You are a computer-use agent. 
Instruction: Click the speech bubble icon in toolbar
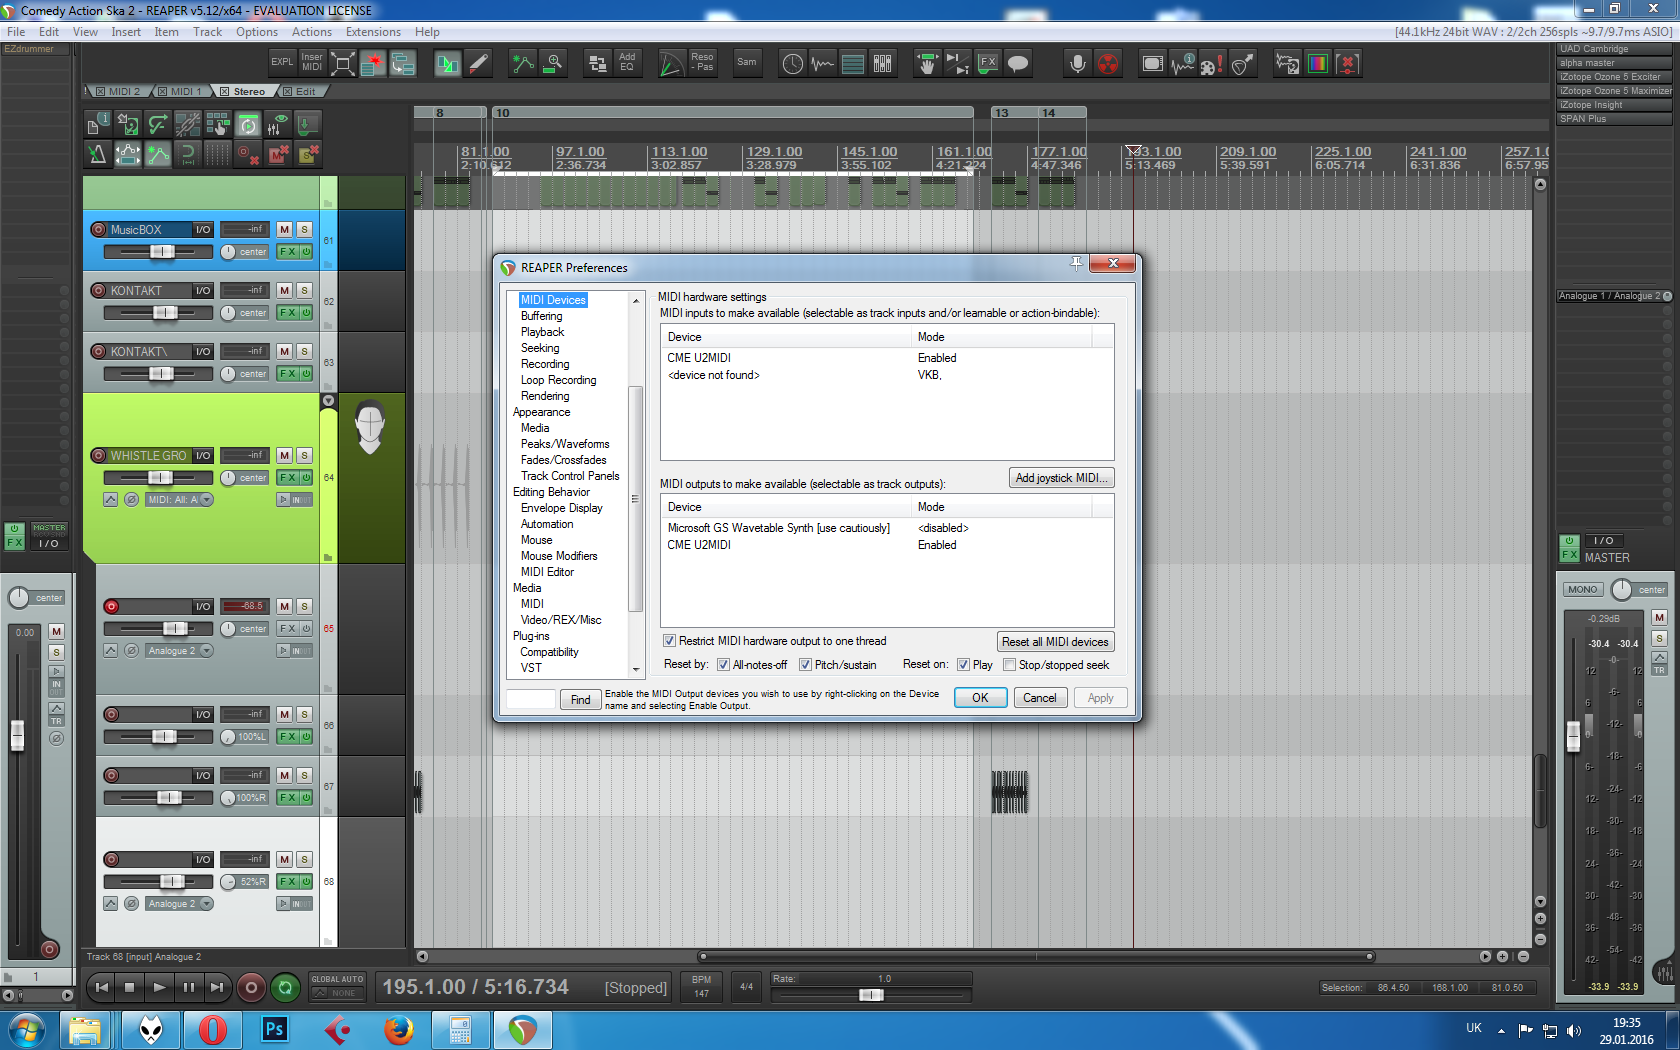[1018, 63]
